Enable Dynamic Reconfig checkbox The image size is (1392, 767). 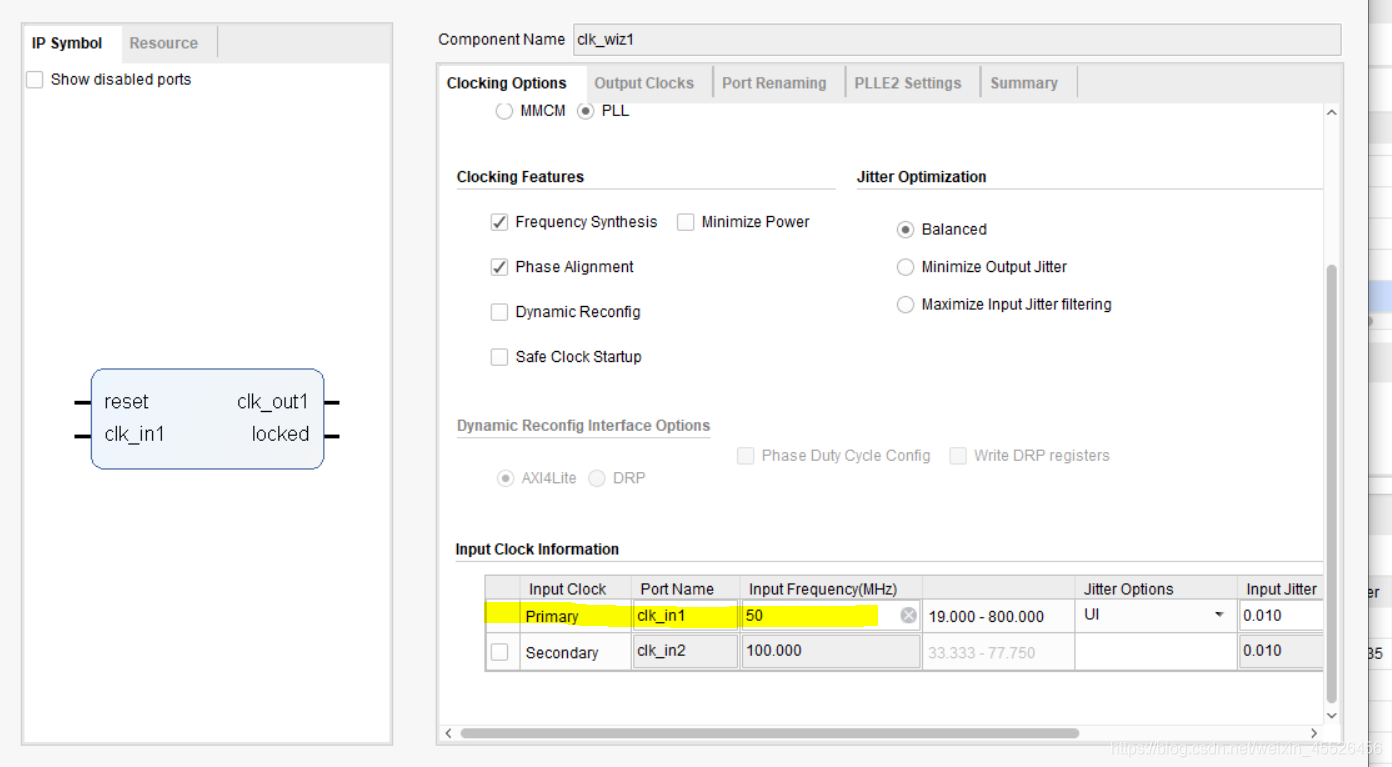[x=499, y=312]
